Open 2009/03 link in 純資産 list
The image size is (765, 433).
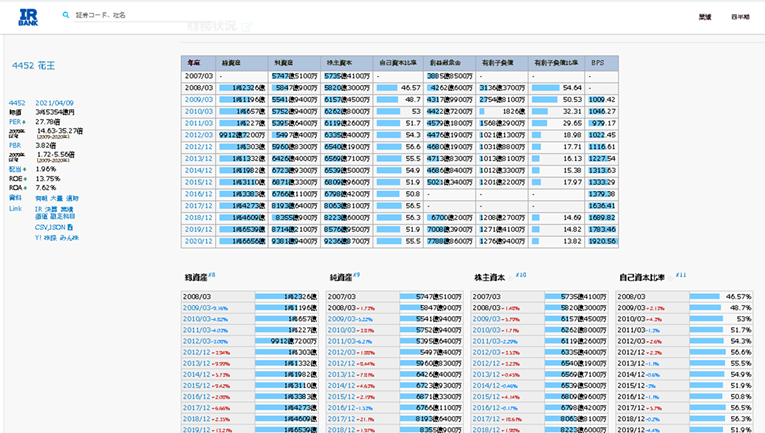pos(342,319)
